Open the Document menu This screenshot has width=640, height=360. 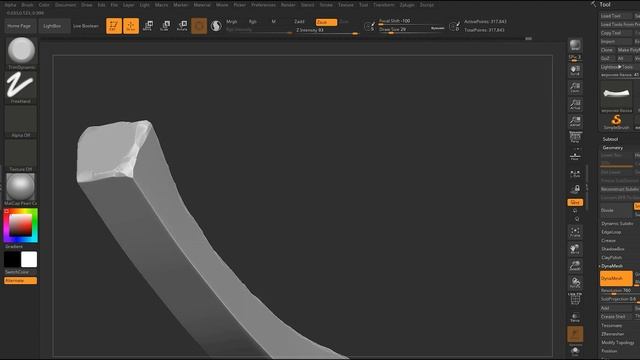click(65, 5)
